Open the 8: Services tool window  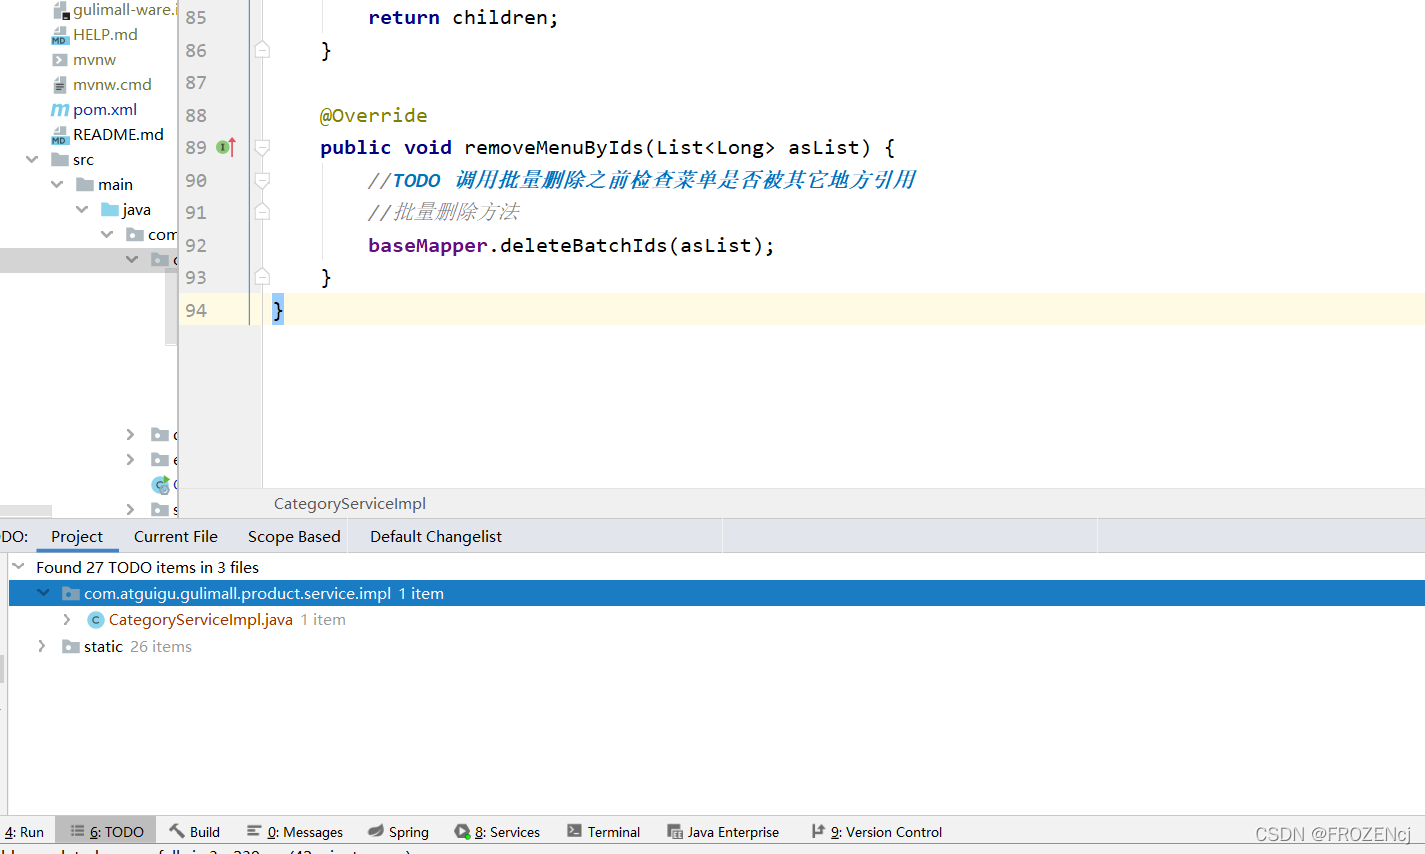[497, 832]
